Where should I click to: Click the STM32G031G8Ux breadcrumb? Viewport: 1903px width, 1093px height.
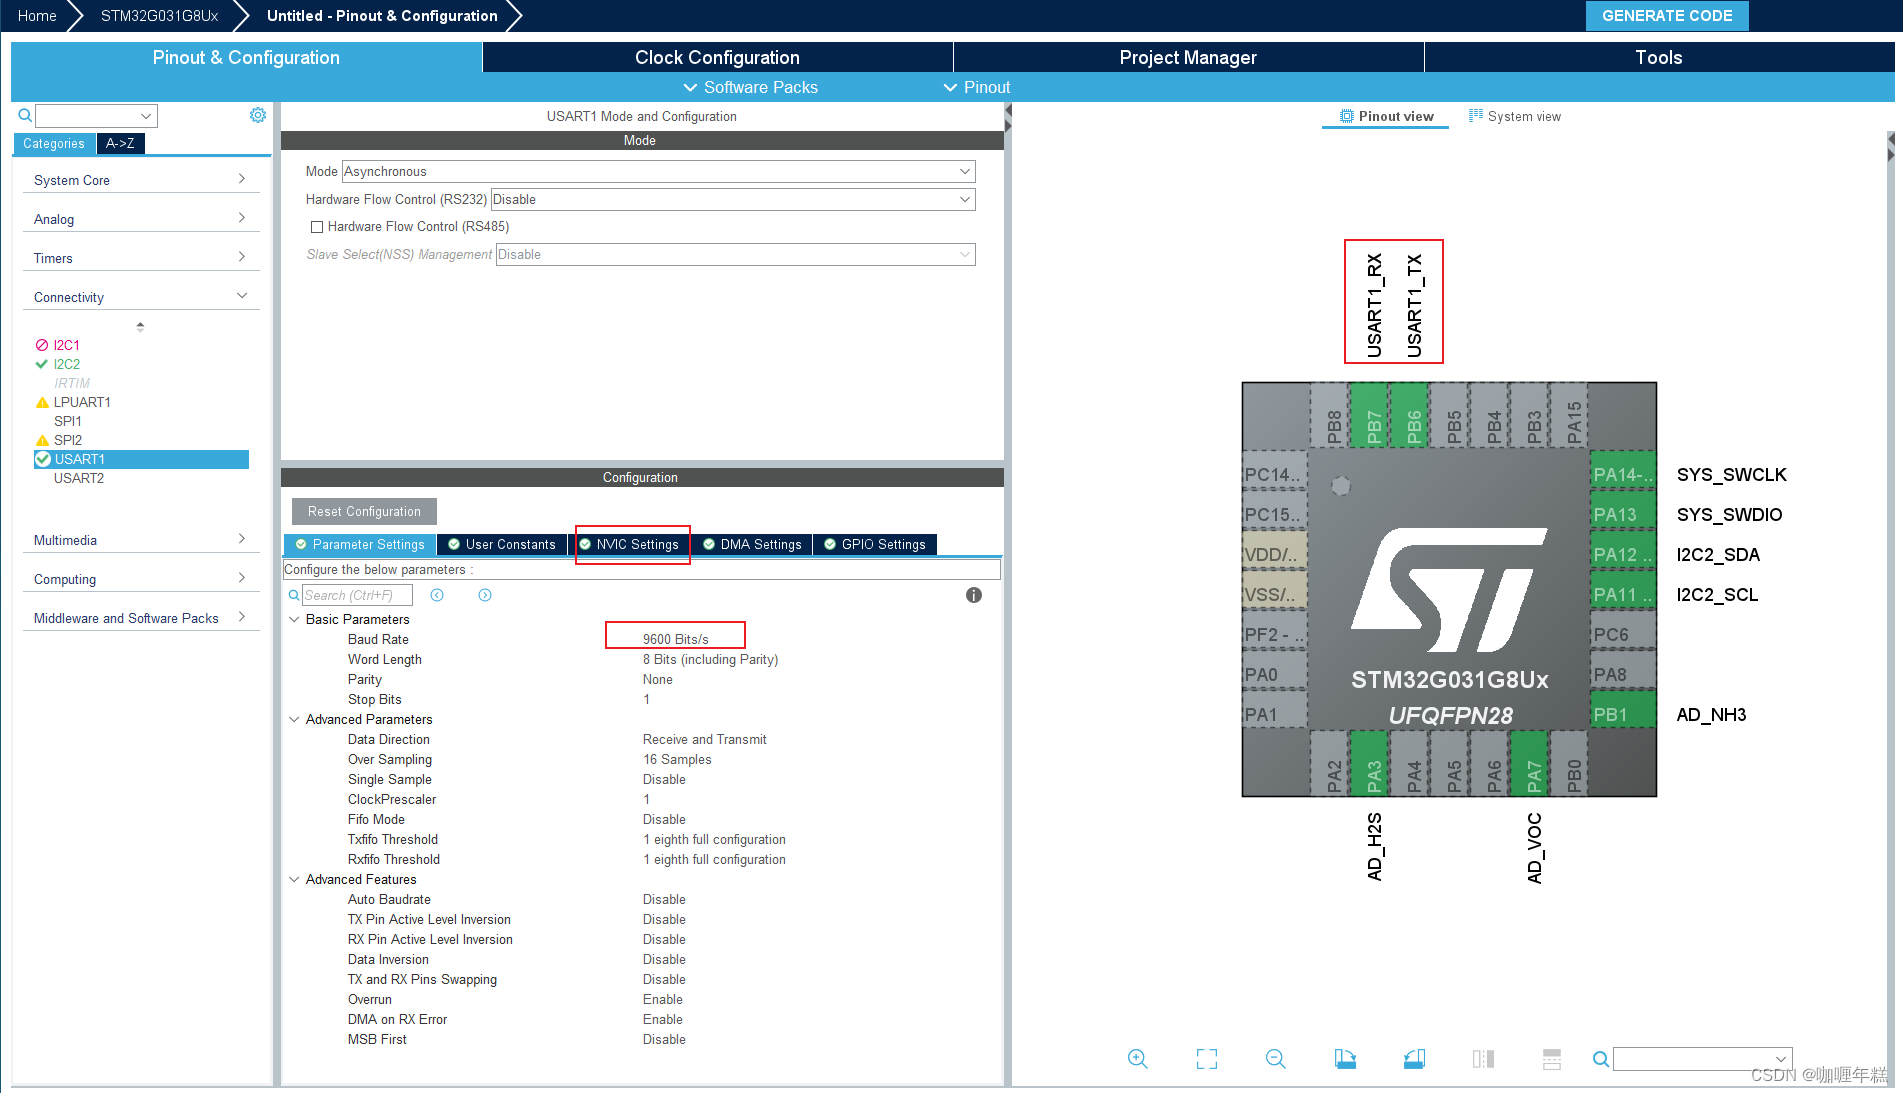[159, 15]
